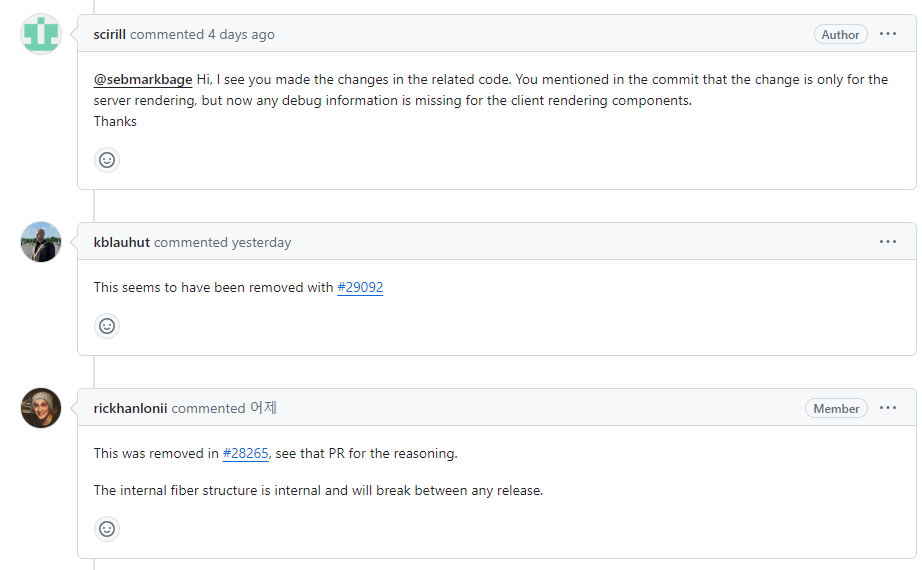Click the Author badge label
Screen dimensions: 922x570
[x=840, y=35]
